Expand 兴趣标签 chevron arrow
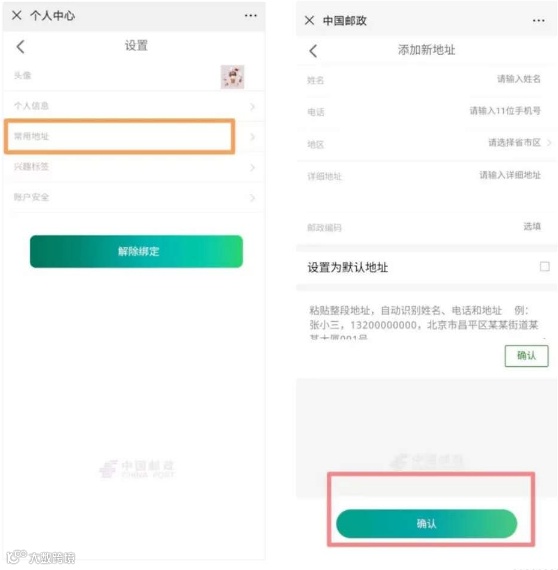 click(x=252, y=168)
